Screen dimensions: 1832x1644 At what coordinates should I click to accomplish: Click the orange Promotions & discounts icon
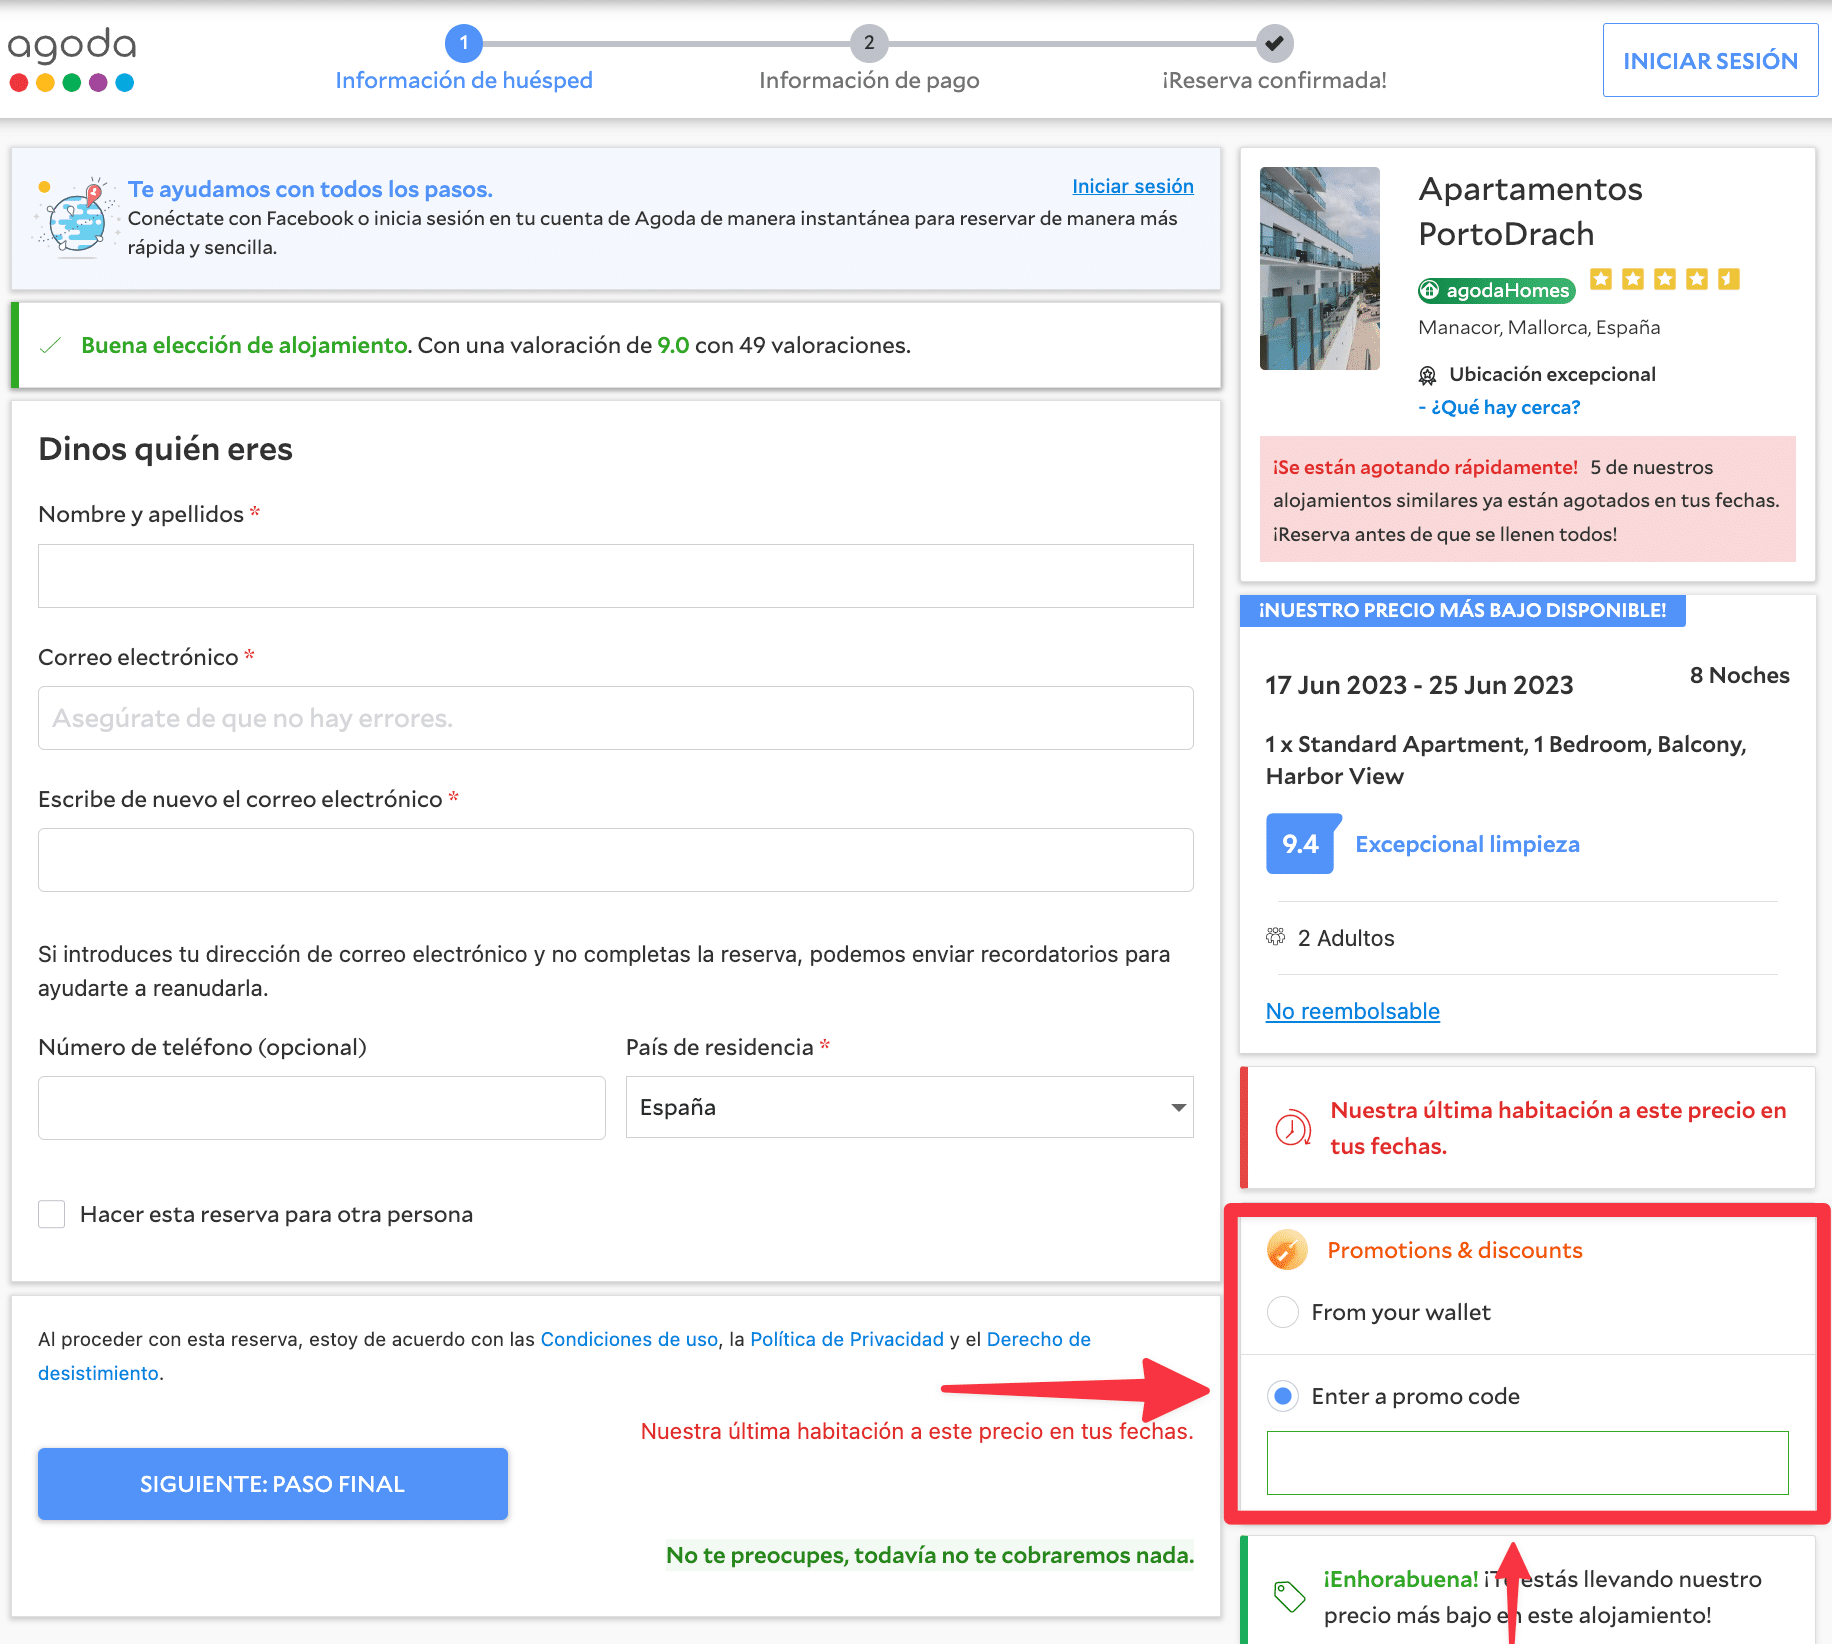1287,1251
